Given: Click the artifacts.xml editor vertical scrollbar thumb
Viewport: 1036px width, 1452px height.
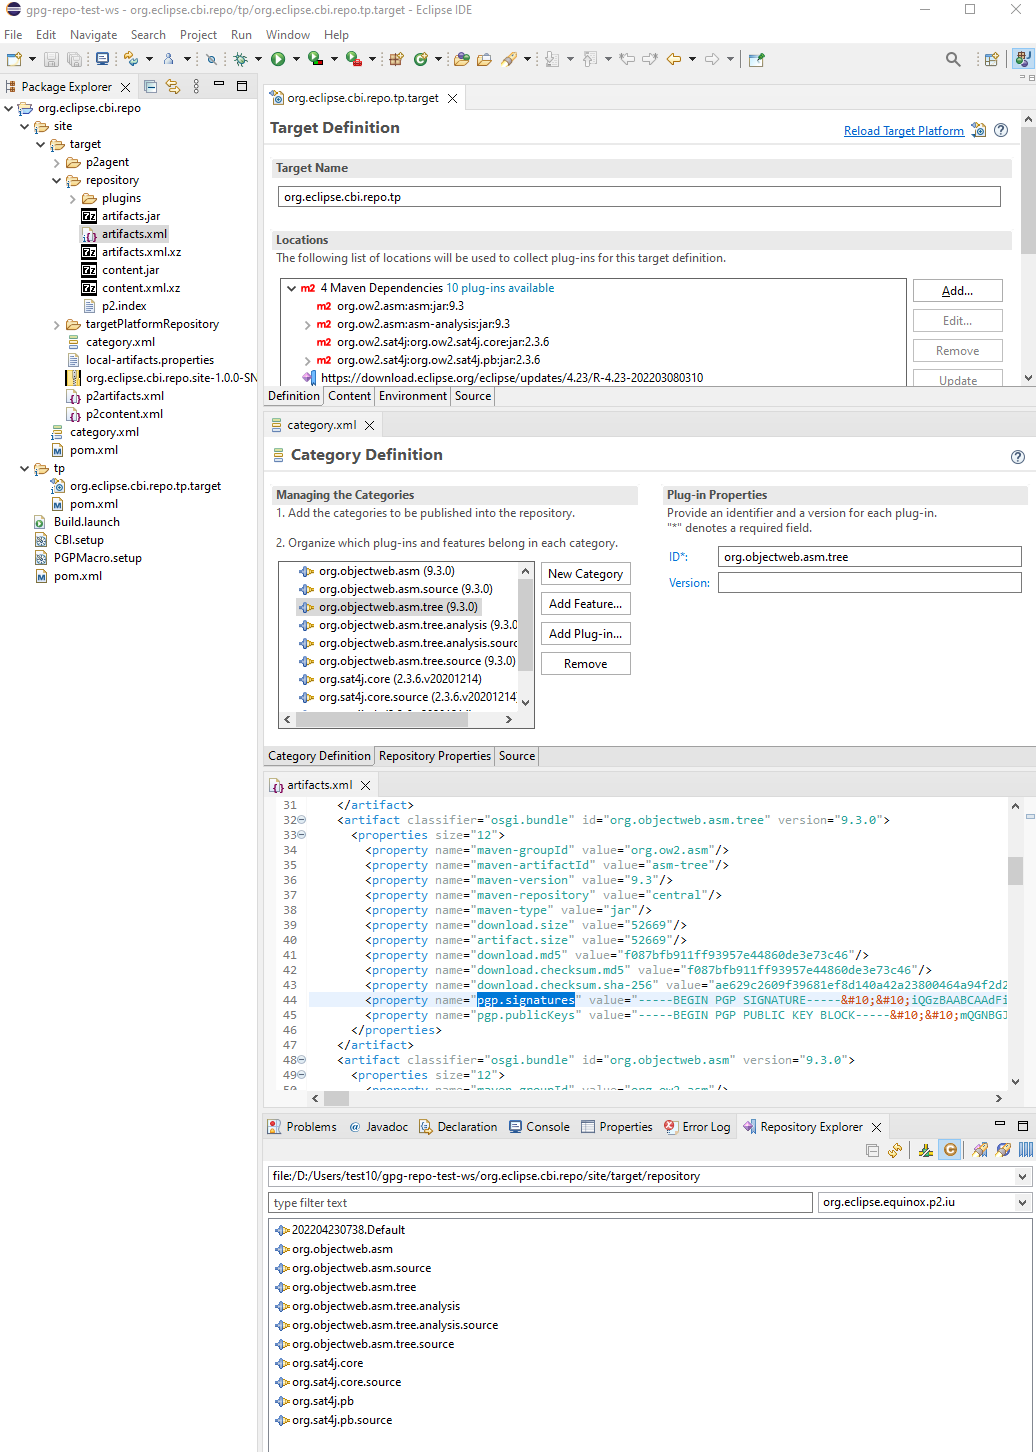Looking at the screenshot, I should click(x=1015, y=871).
